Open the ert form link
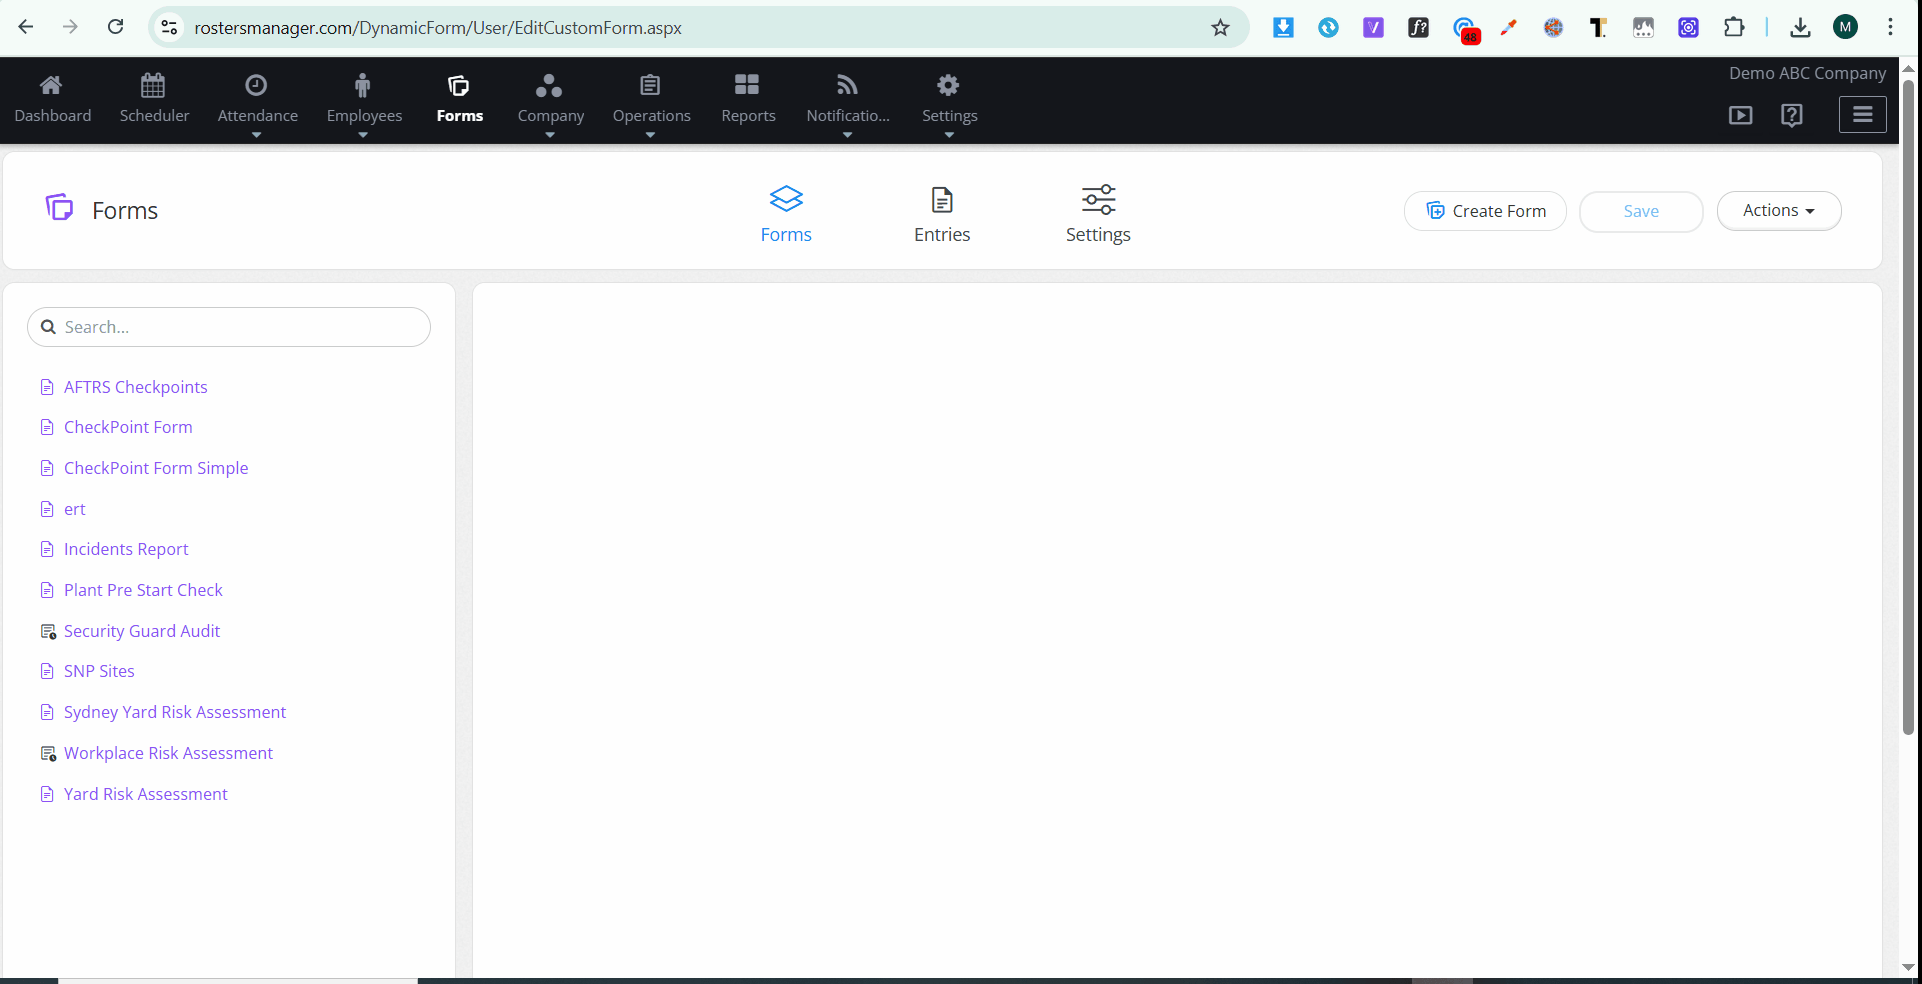The height and width of the screenshot is (984, 1922). (75, 509)
